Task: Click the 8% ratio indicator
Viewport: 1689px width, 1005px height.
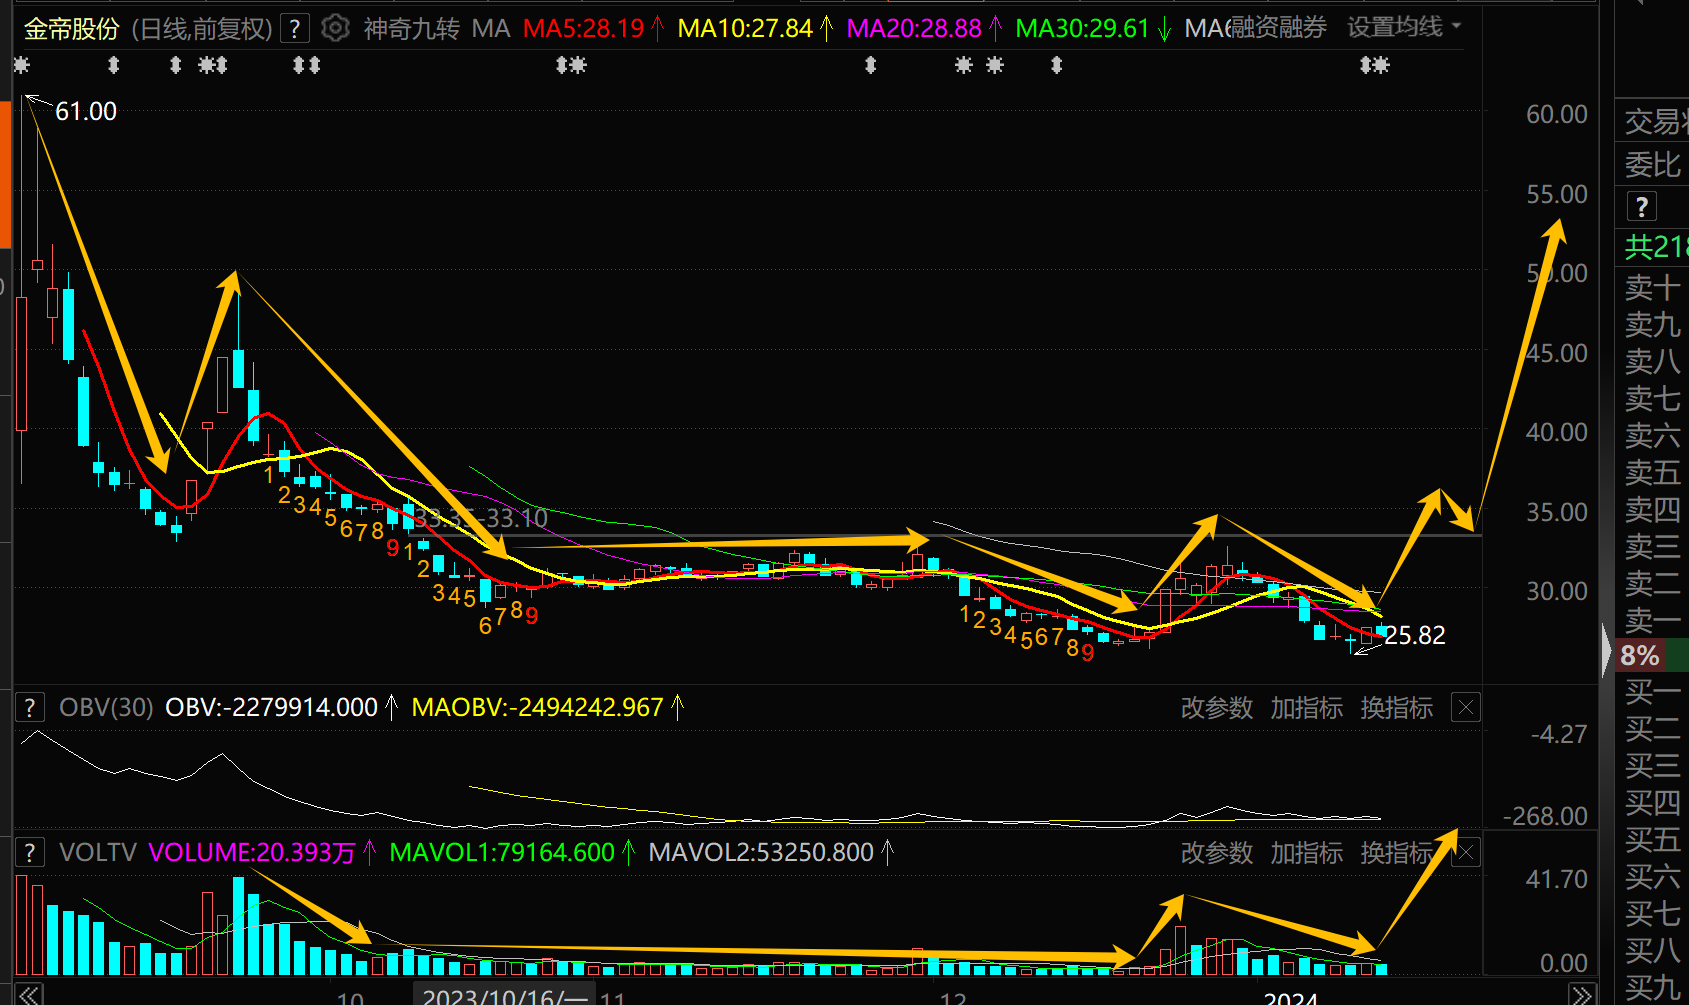Action: pyautogui.click(x=1640, y=656)
